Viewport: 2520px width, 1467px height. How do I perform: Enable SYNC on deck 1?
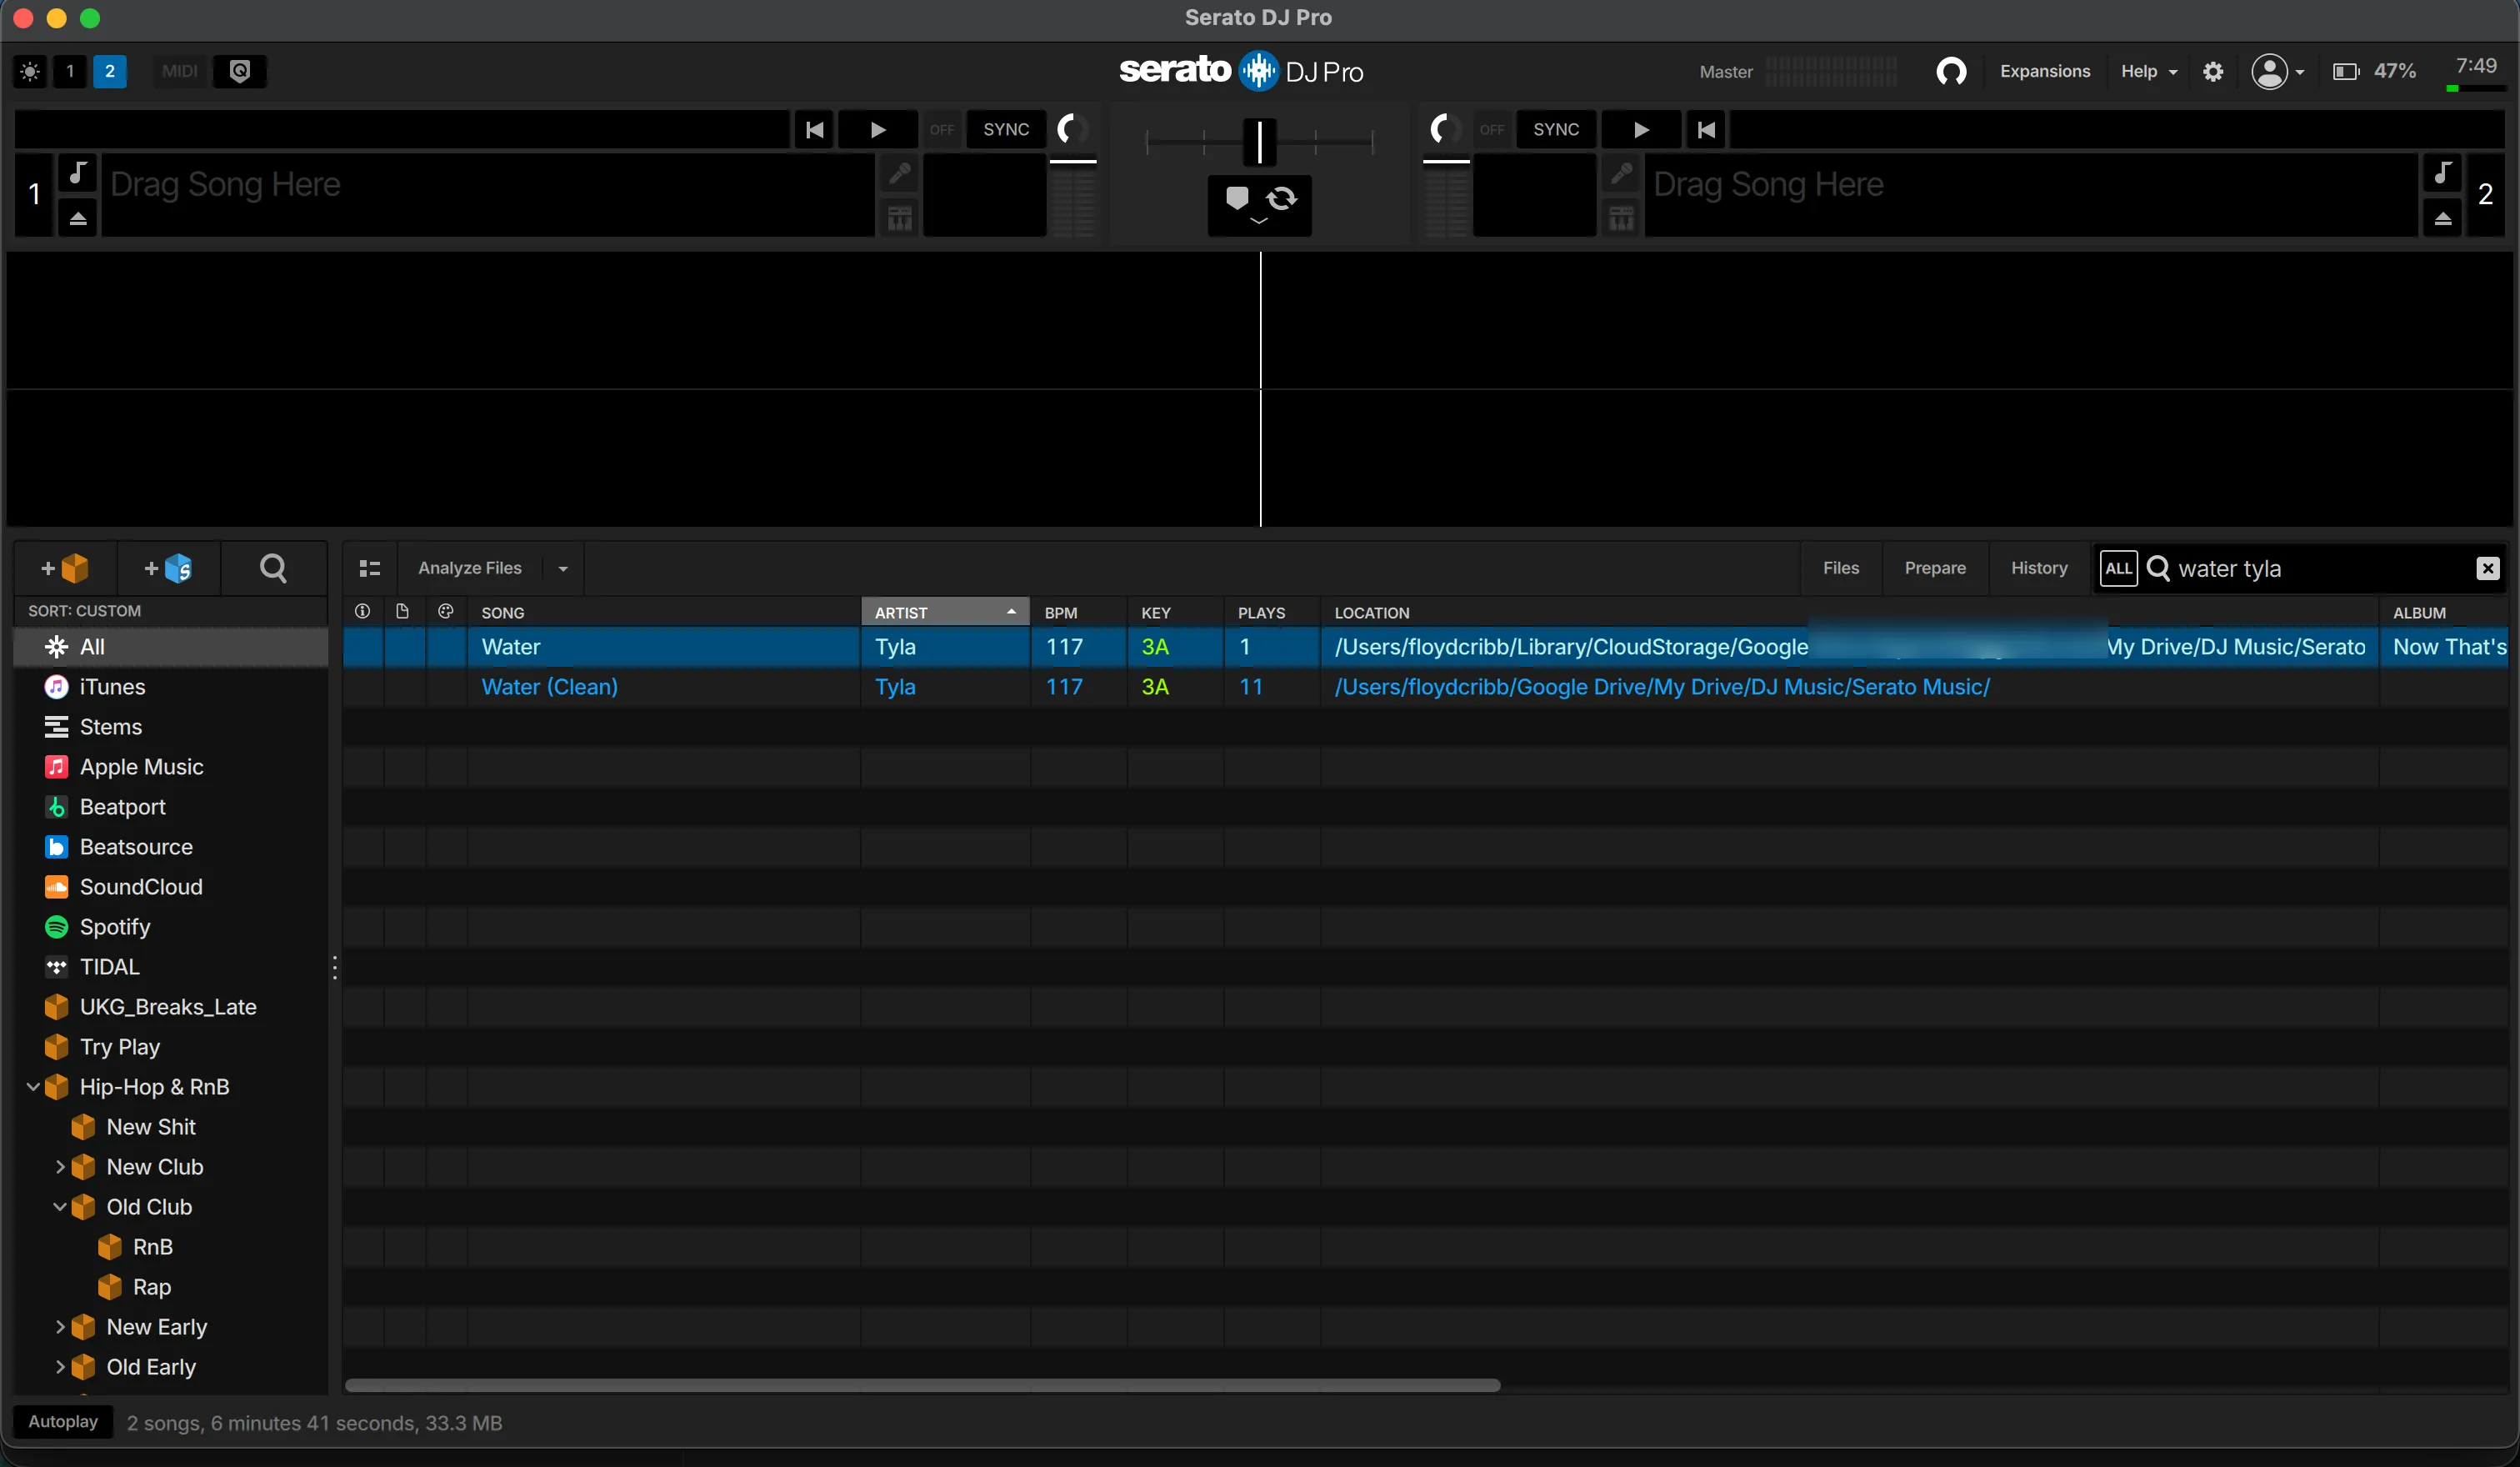click(x=1006, y=129)
